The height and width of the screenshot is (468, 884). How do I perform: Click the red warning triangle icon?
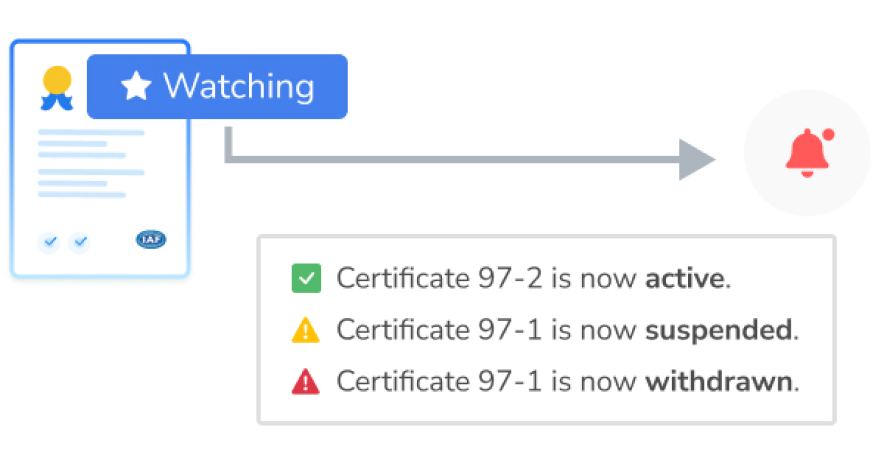coord(305,381)
